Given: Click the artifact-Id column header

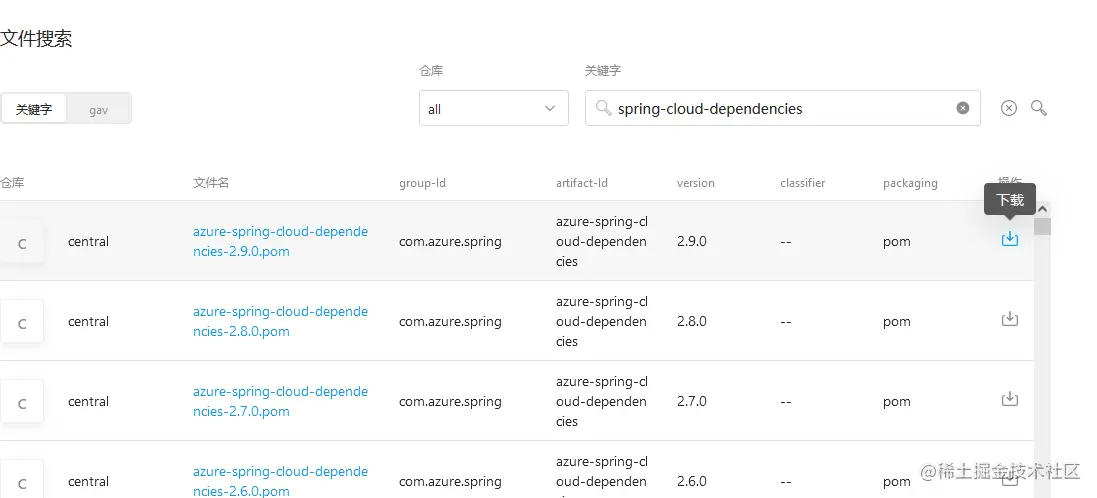Looking at the screenshot, I should pyautogui.click(x=582, y=183).
